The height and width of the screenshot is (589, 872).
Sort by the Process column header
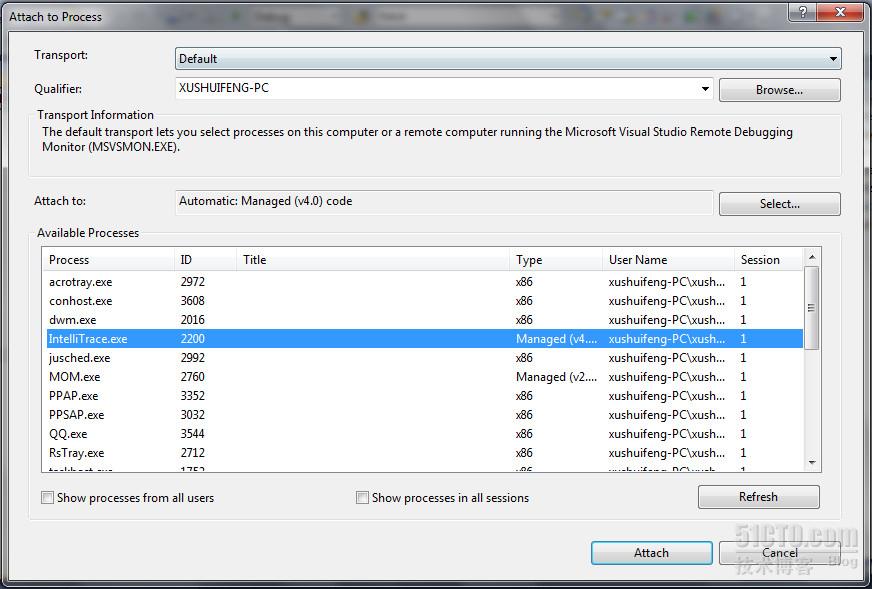(108, 260)
